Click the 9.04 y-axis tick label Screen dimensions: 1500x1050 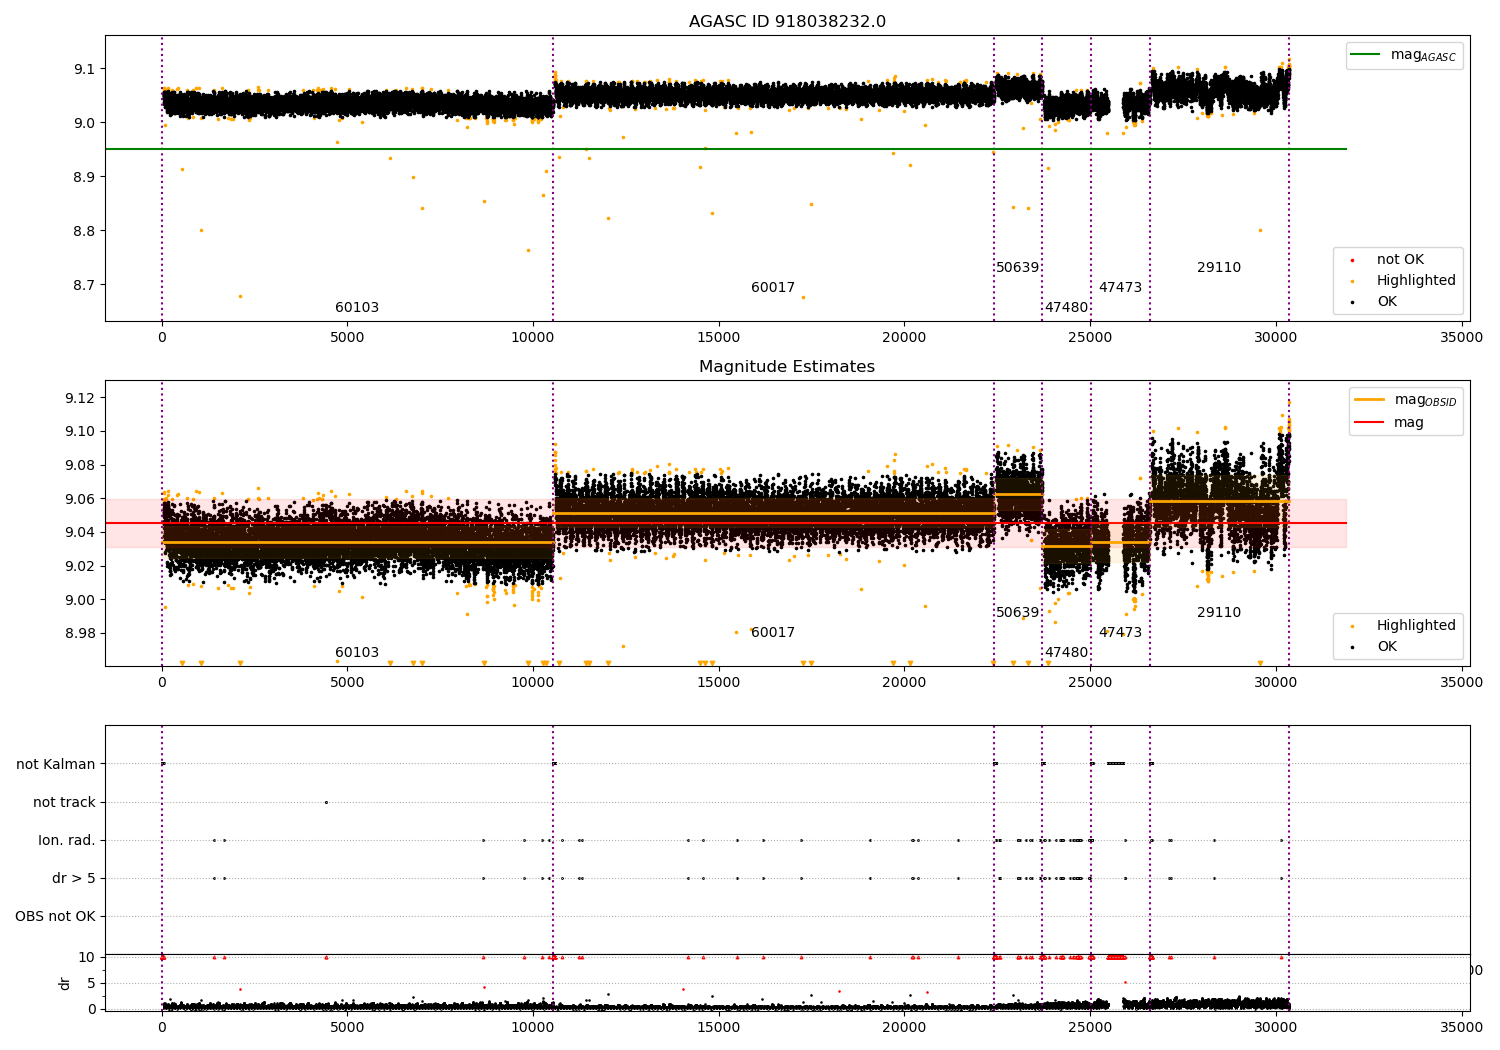[x=80, y=532]
